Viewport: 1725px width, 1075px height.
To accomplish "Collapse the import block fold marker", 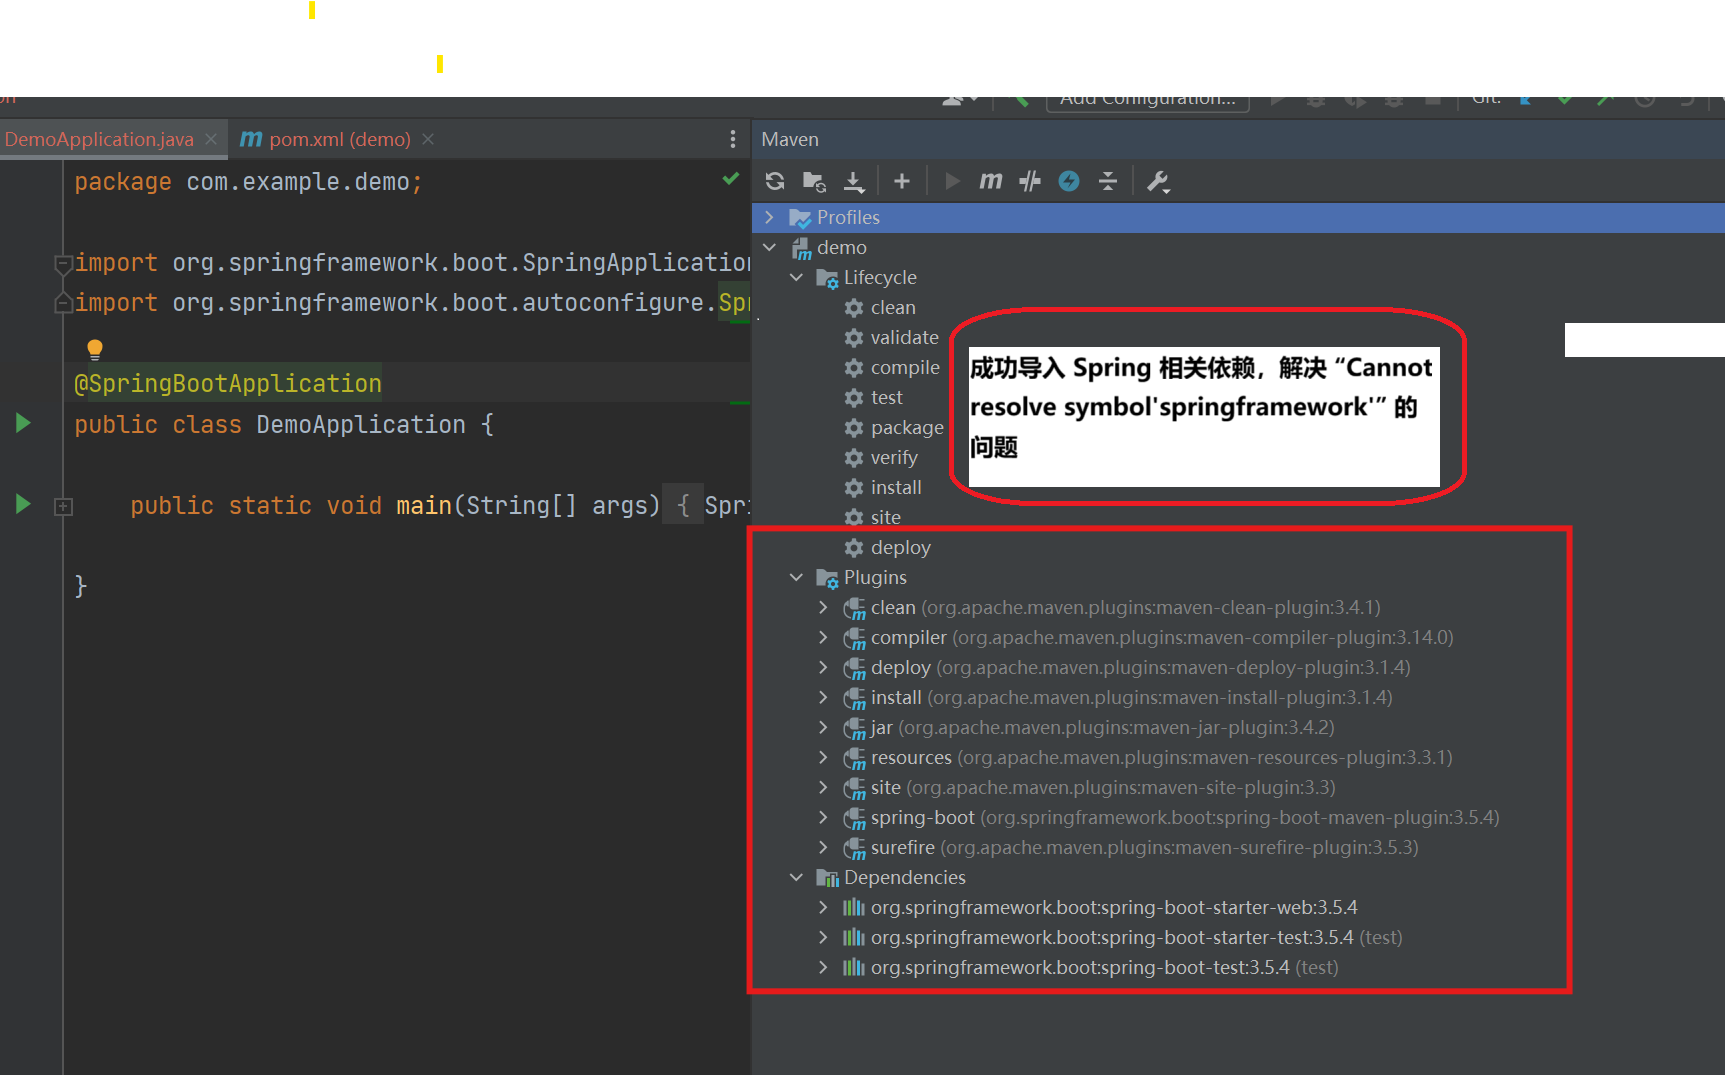I will coord(63,263).
